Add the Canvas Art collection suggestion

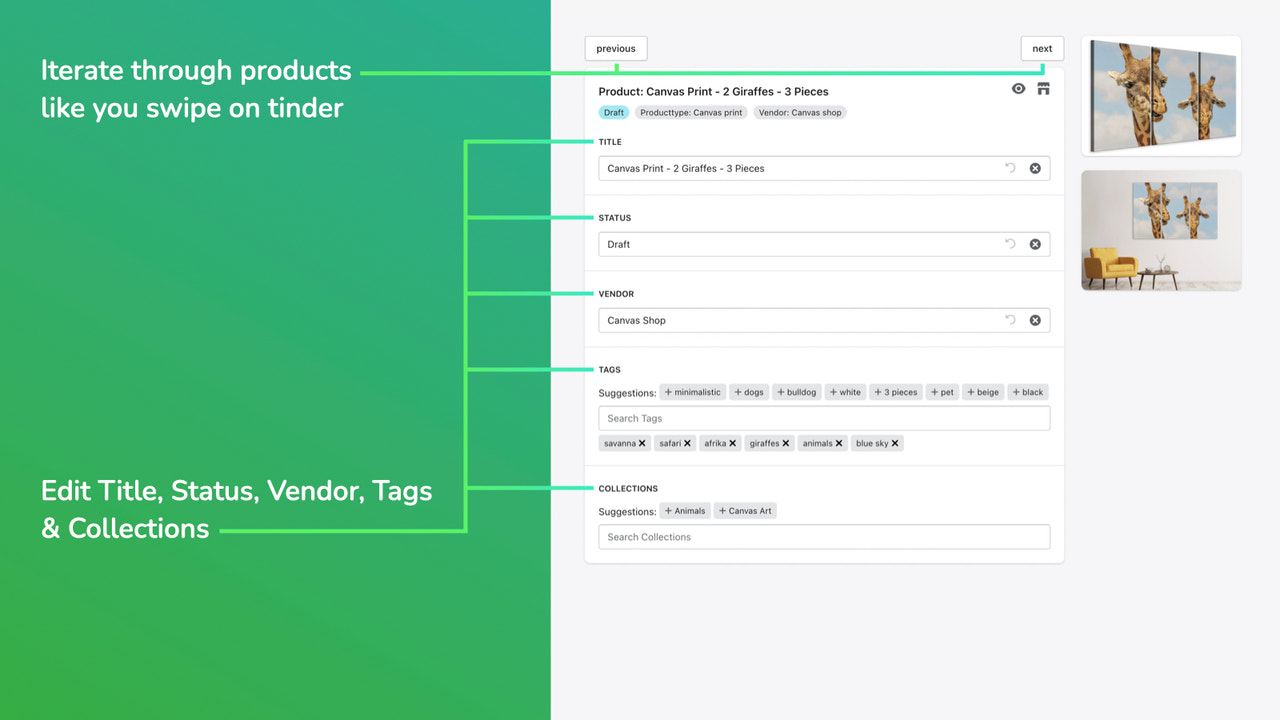[x=745, y=510]
